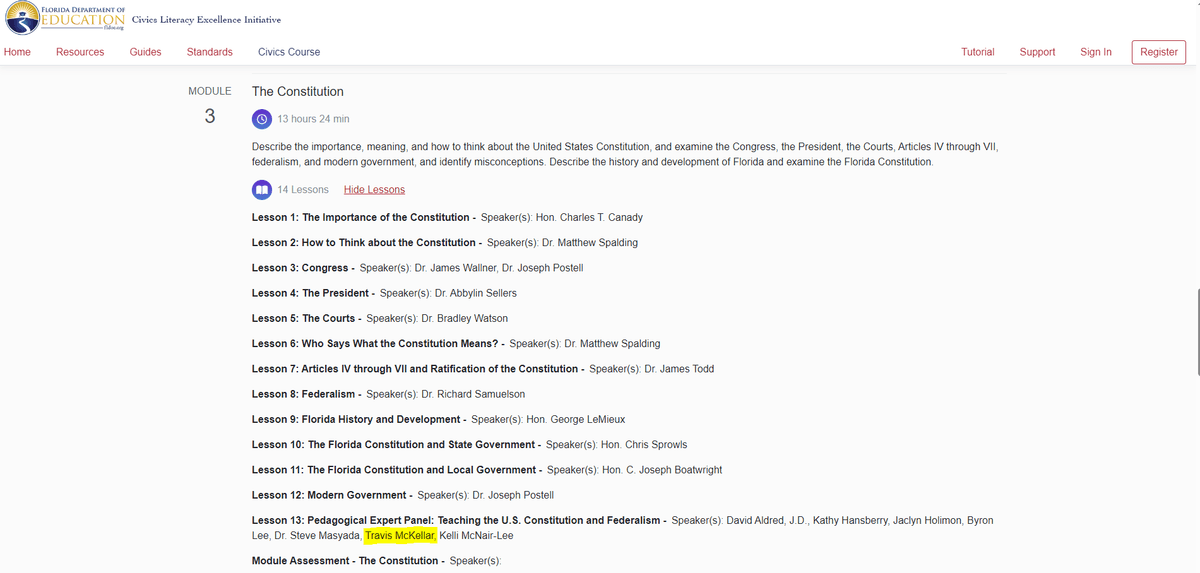Go to the Standards page
Image resolution: width=1200 pixels, height=573 pixels.
pos(210,52)
